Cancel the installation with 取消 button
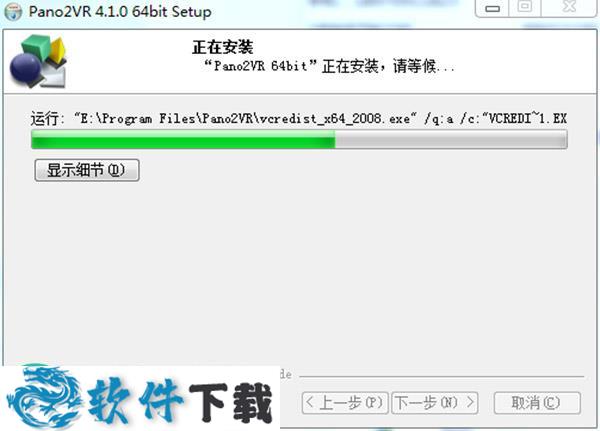The image size is (600, 431). pos(537,403)
